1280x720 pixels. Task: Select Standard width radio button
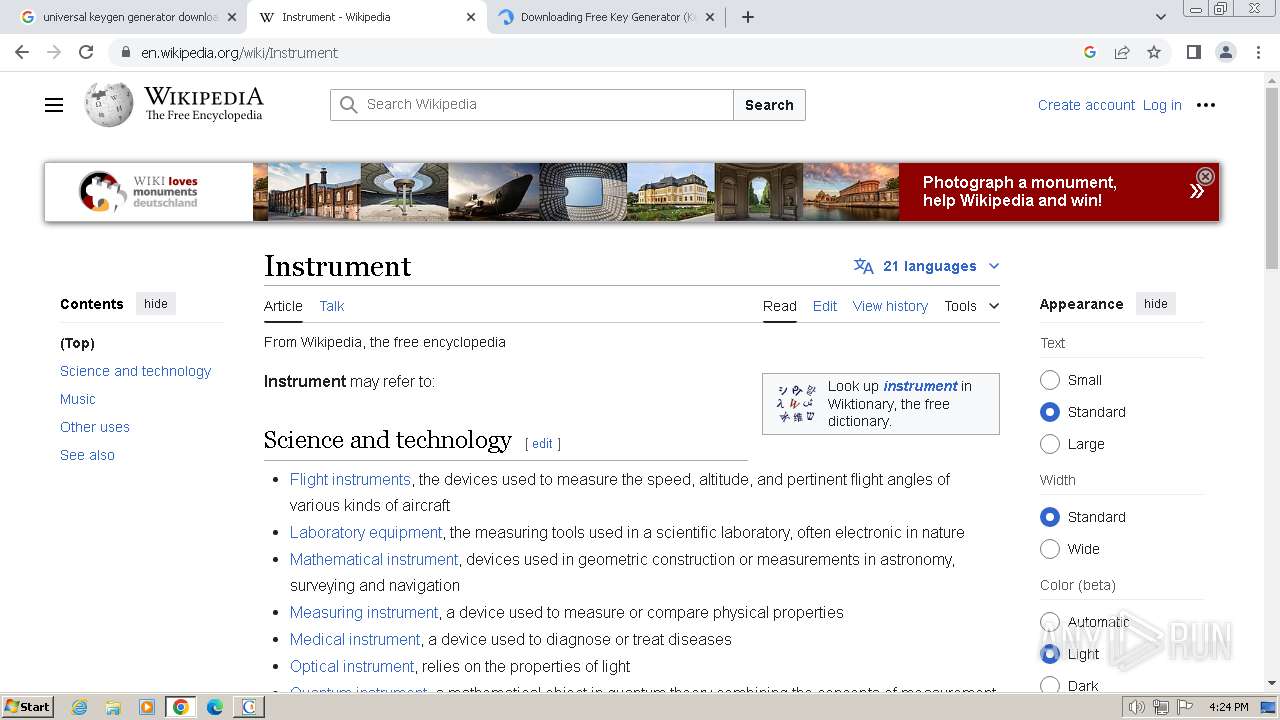pyautogui.click(x=1050, y=517)
